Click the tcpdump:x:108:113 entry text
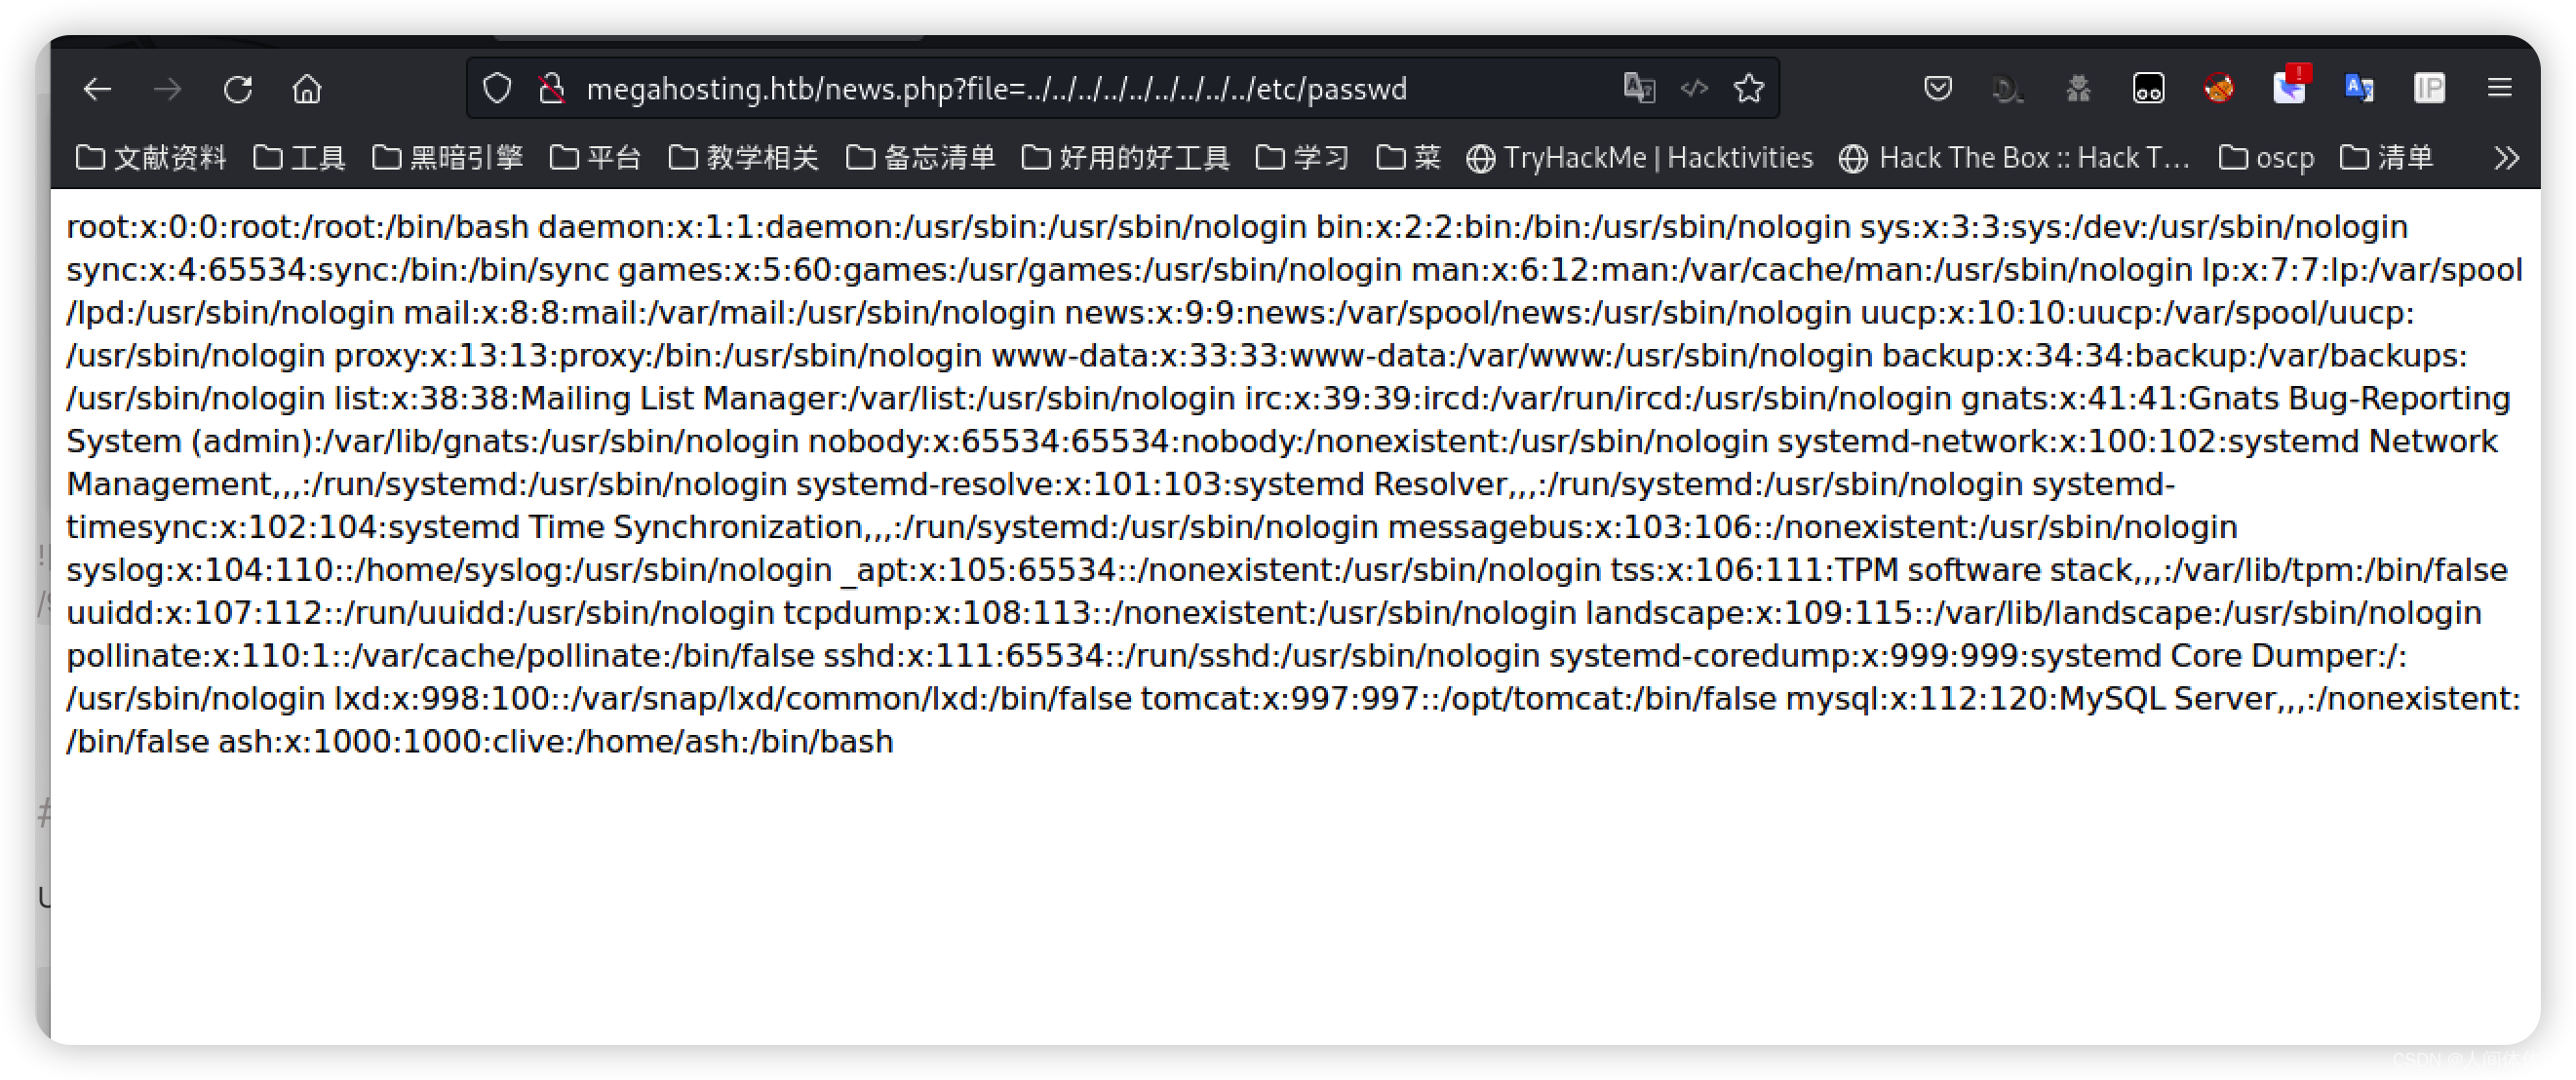 [1179, 612]
